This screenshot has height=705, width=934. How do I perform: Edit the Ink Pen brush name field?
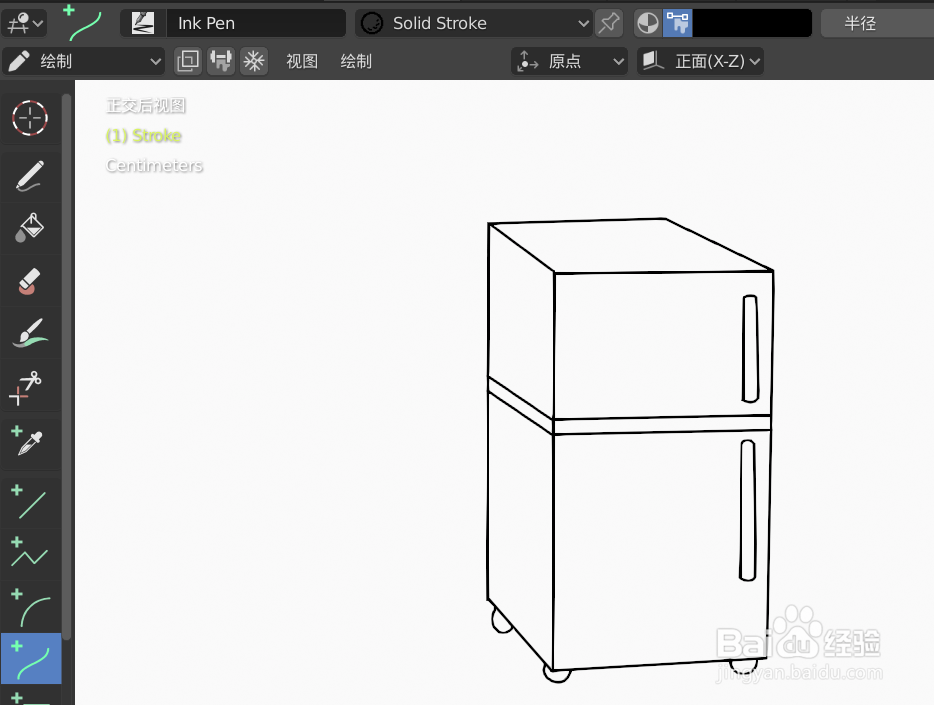pyautogui.click(x=255, y=23)
